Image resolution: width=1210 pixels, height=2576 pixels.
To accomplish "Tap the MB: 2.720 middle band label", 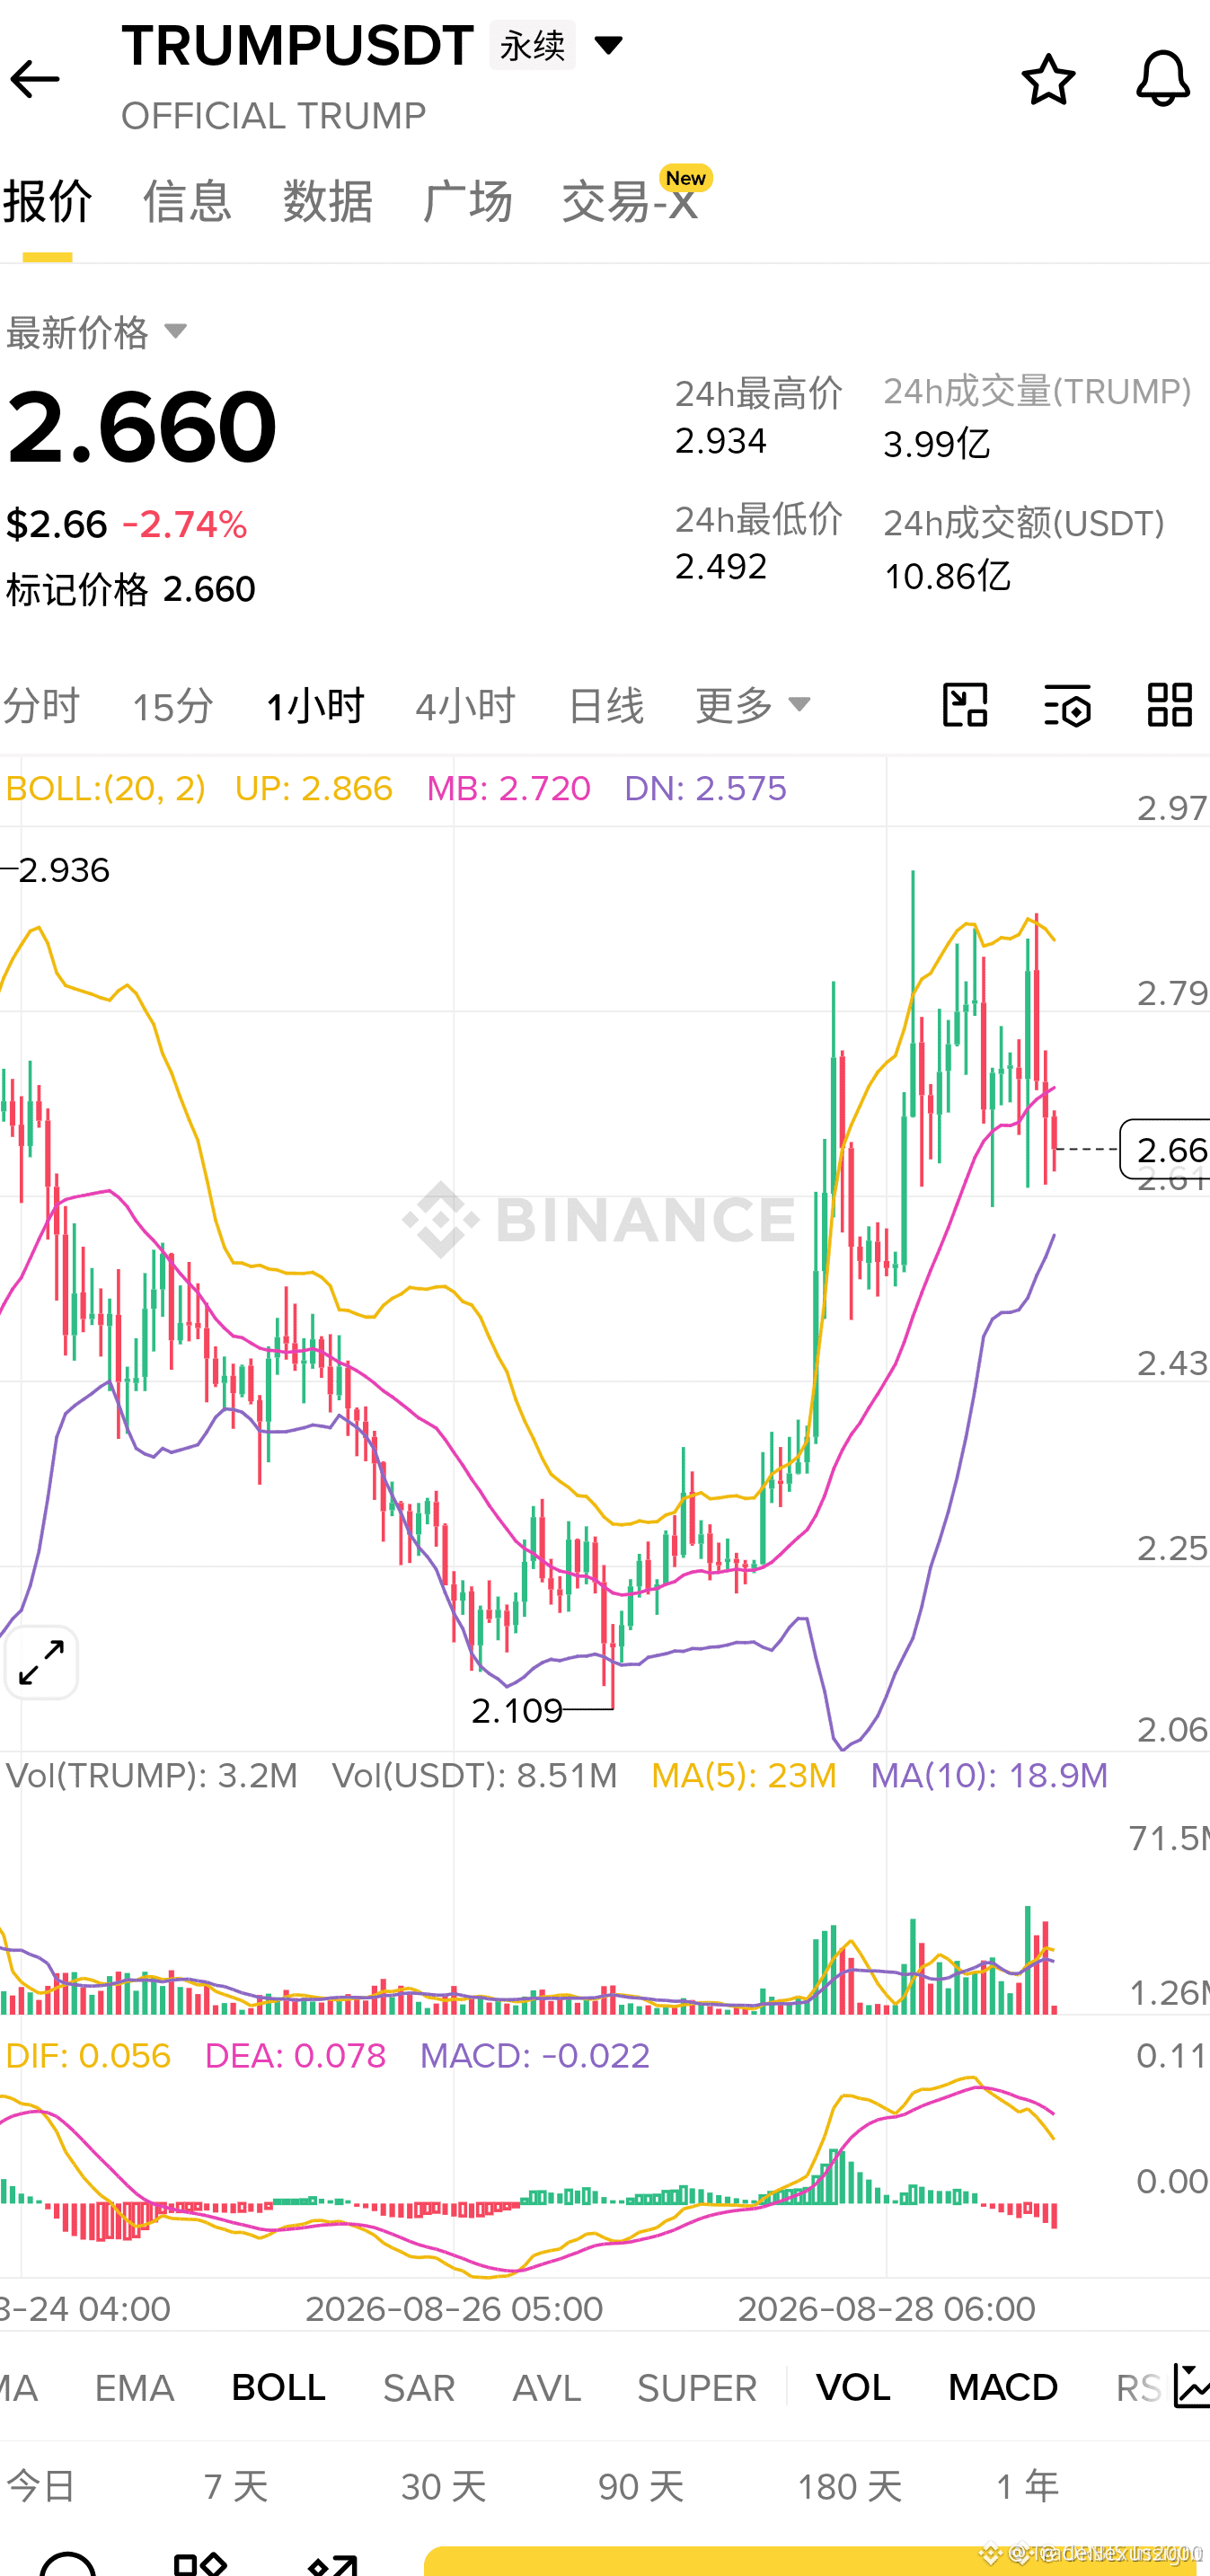I will click(x=508, y=789).
